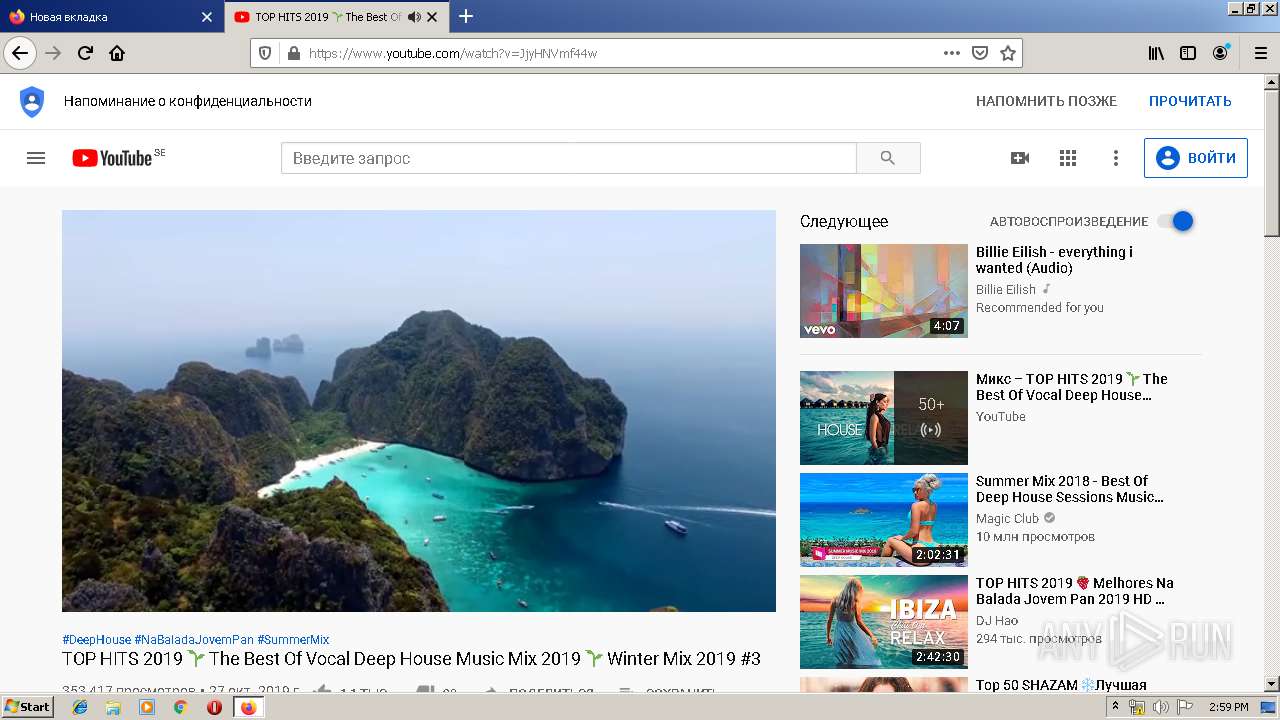Open the Firefox home page icon
The image size is (1280, 720).
click(x=117, y=53)
